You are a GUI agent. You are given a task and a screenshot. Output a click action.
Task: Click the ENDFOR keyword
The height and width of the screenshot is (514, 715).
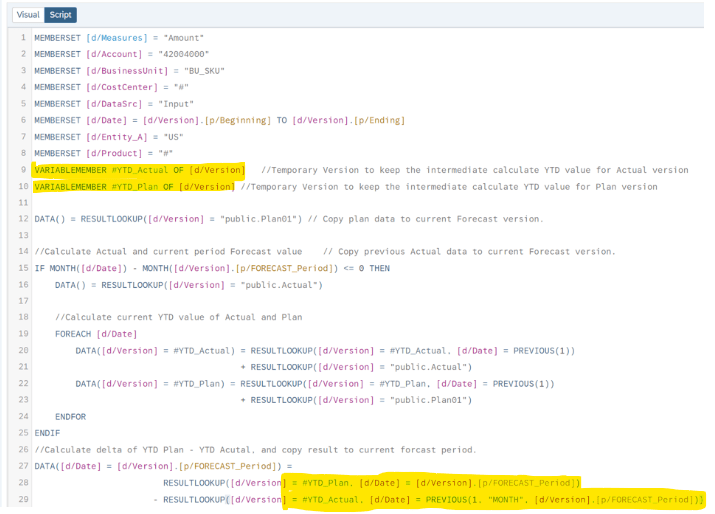click(x=71, y=416)
